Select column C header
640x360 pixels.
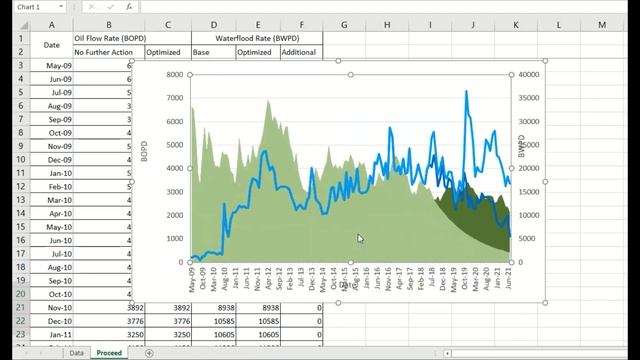coord(168,25)
